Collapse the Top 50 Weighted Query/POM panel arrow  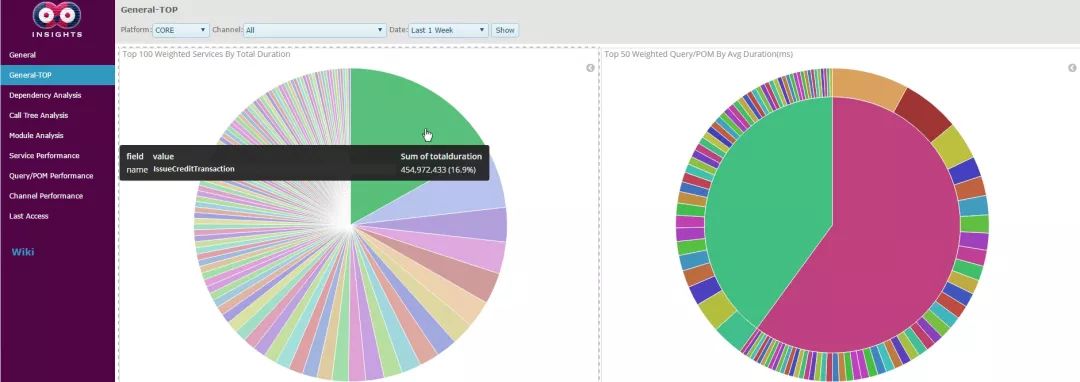coord(1072,68)
